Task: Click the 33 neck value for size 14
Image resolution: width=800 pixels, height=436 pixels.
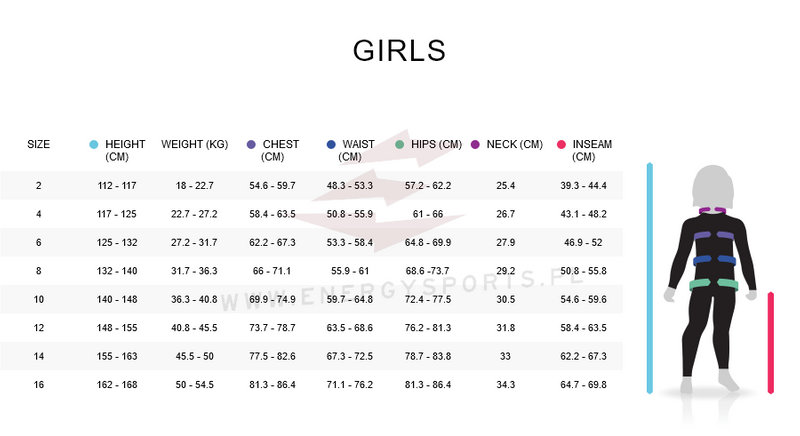Action: 506,357
